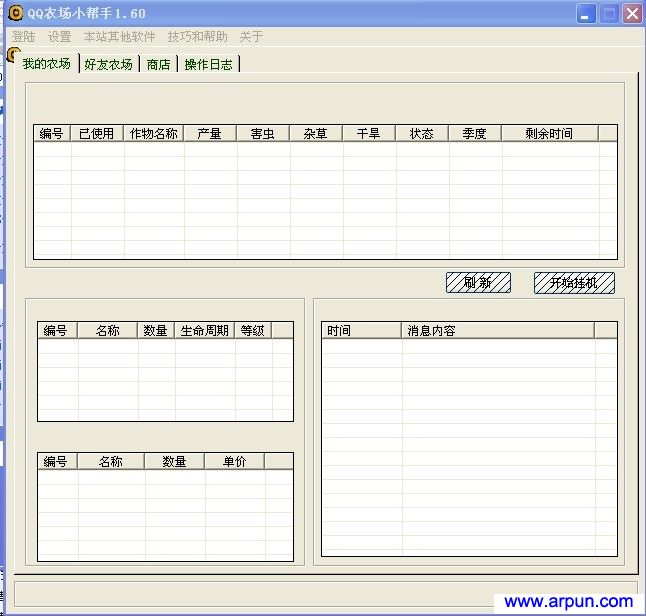The height and width of the screenshot is (616, 646).
Task: Click the 杂草 column header
Action: (x=316, y=134)
